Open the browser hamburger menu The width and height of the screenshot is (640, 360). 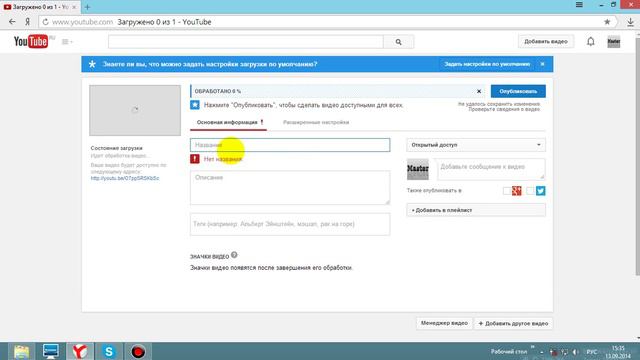[x=579, y=5]
